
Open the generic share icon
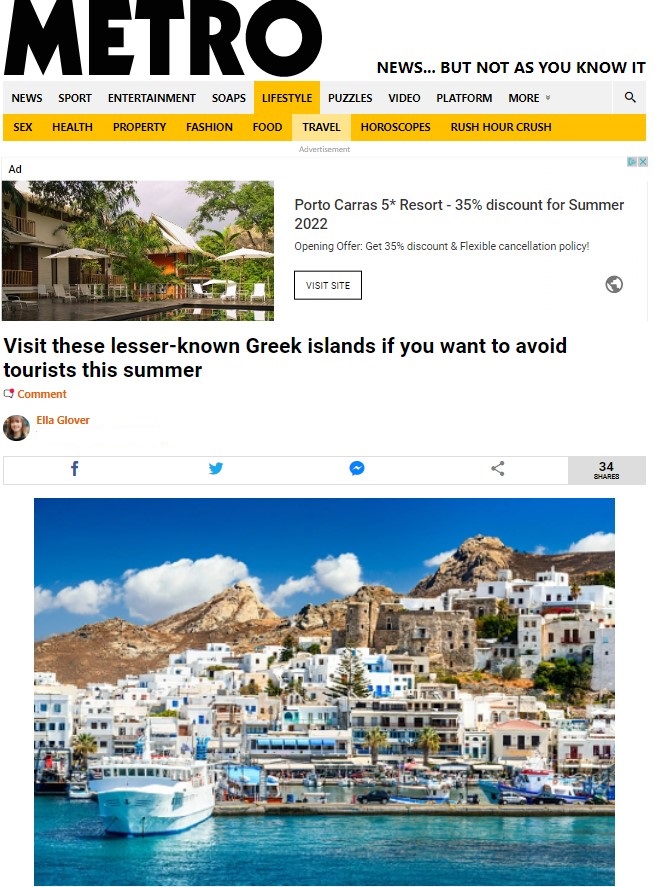click(x=497, y=468)
